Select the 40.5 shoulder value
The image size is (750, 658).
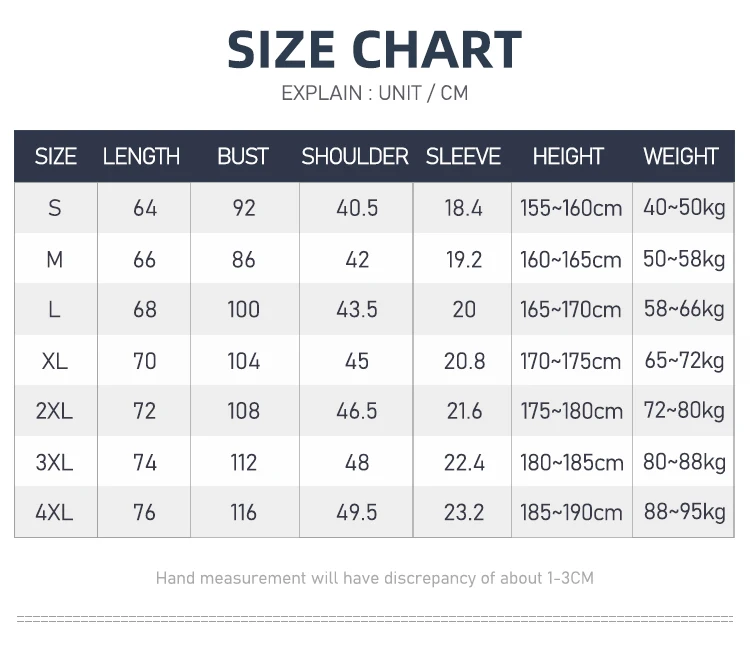357,208
